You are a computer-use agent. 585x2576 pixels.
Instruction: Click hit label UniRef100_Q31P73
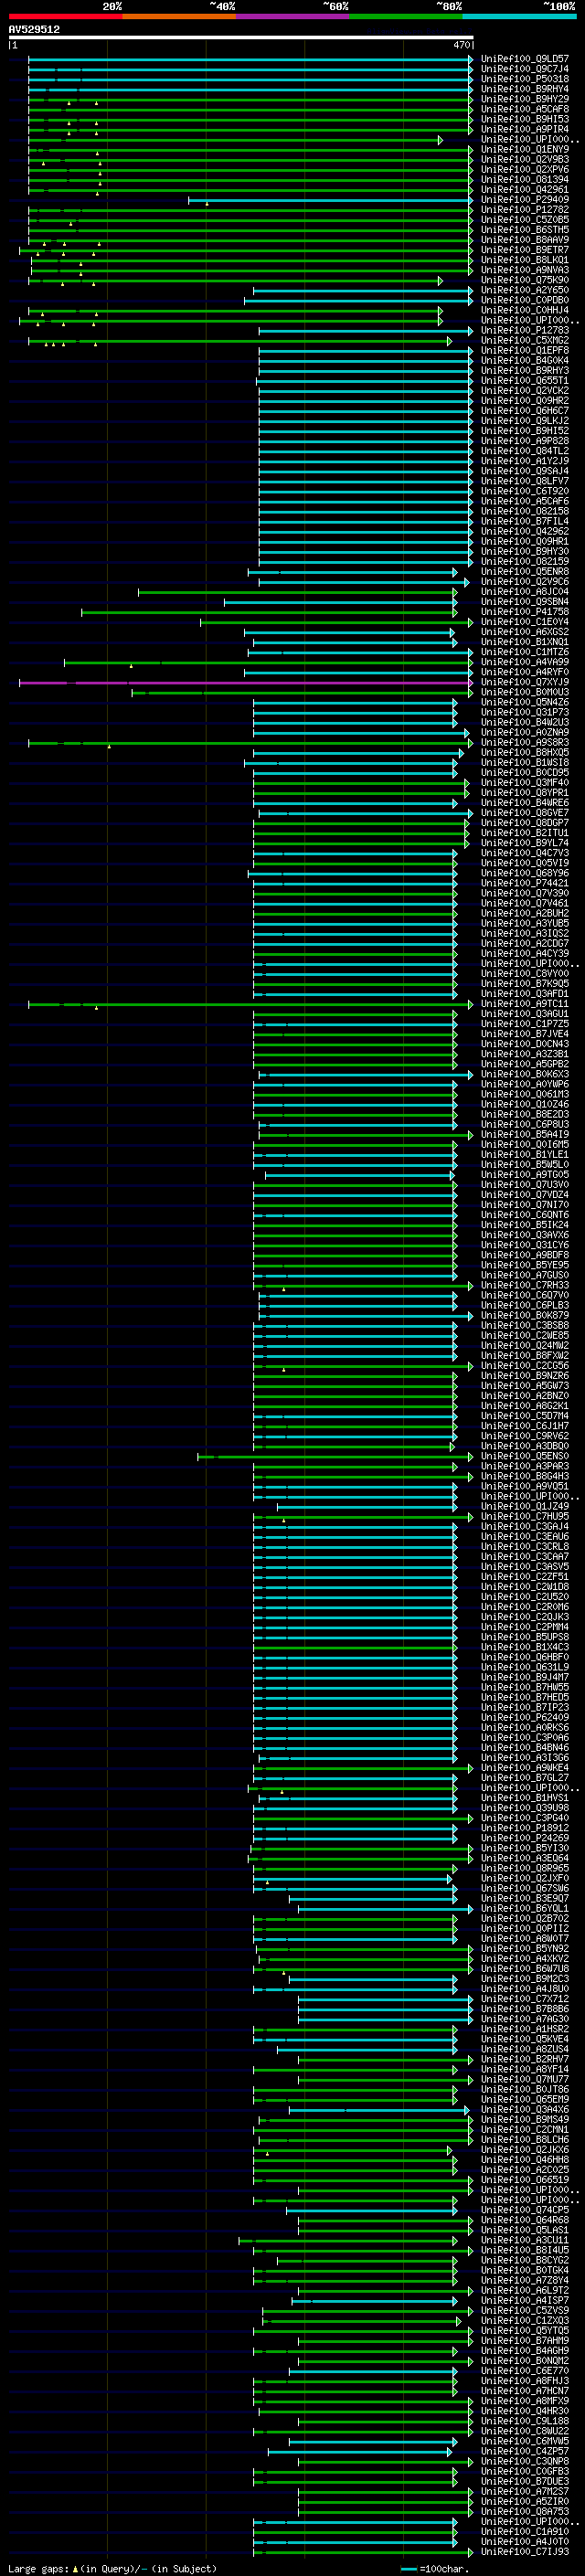coord(525,713)
